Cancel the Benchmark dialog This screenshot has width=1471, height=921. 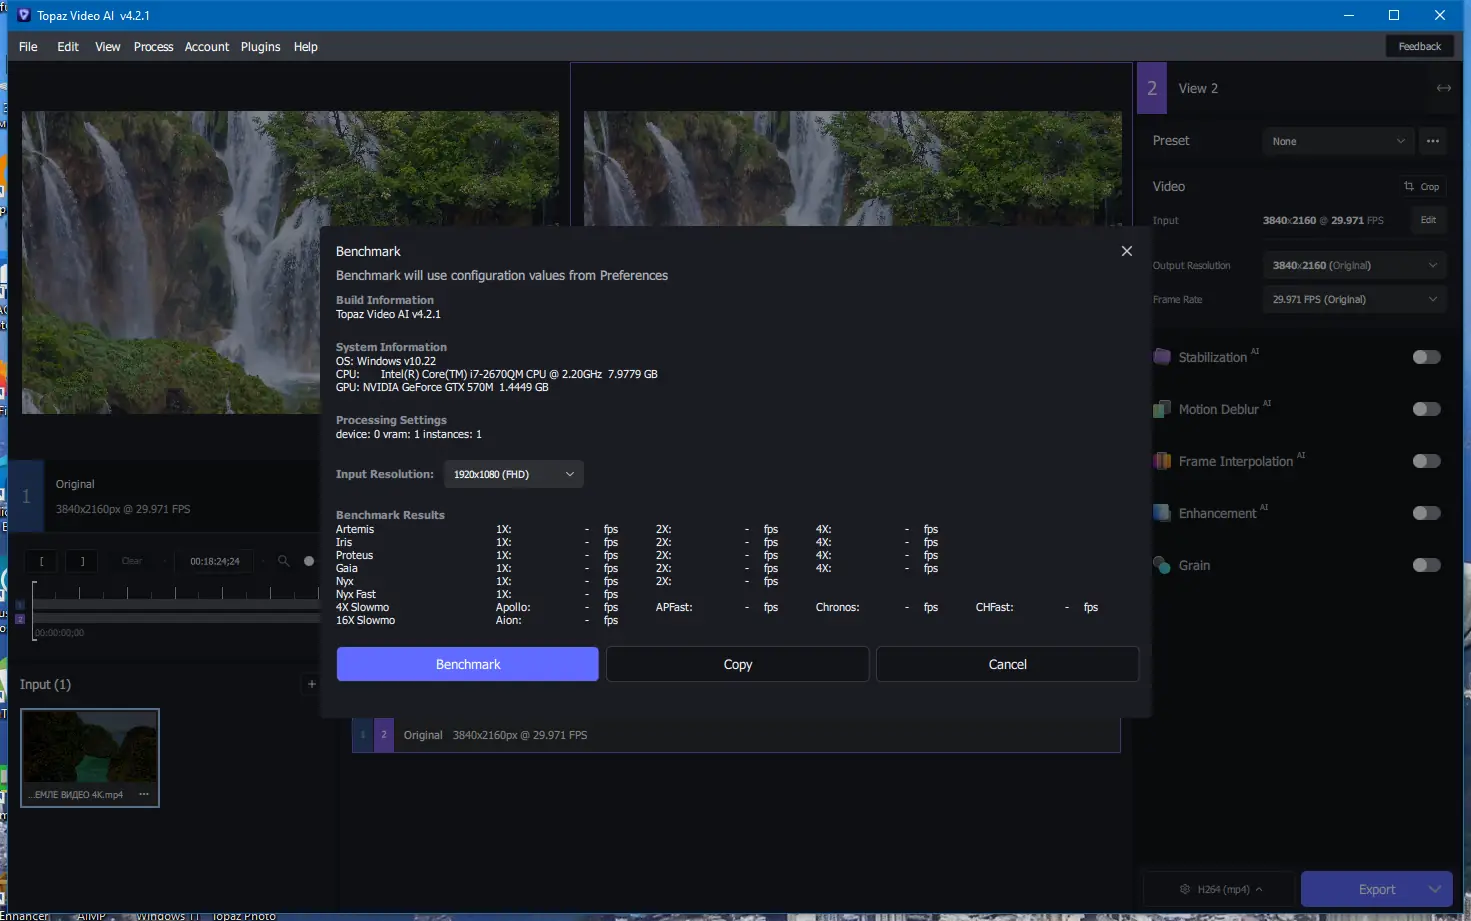pos(1008,664)
